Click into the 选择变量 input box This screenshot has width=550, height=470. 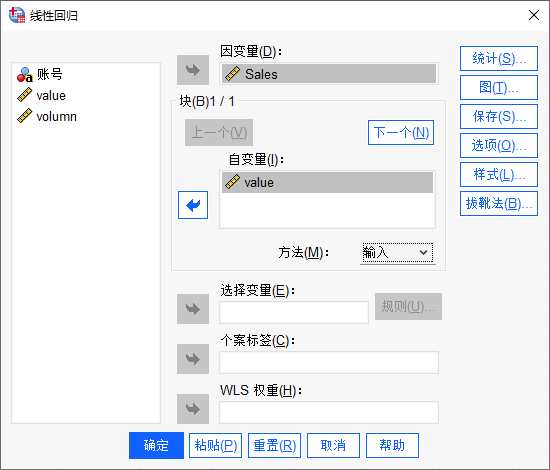294,312
